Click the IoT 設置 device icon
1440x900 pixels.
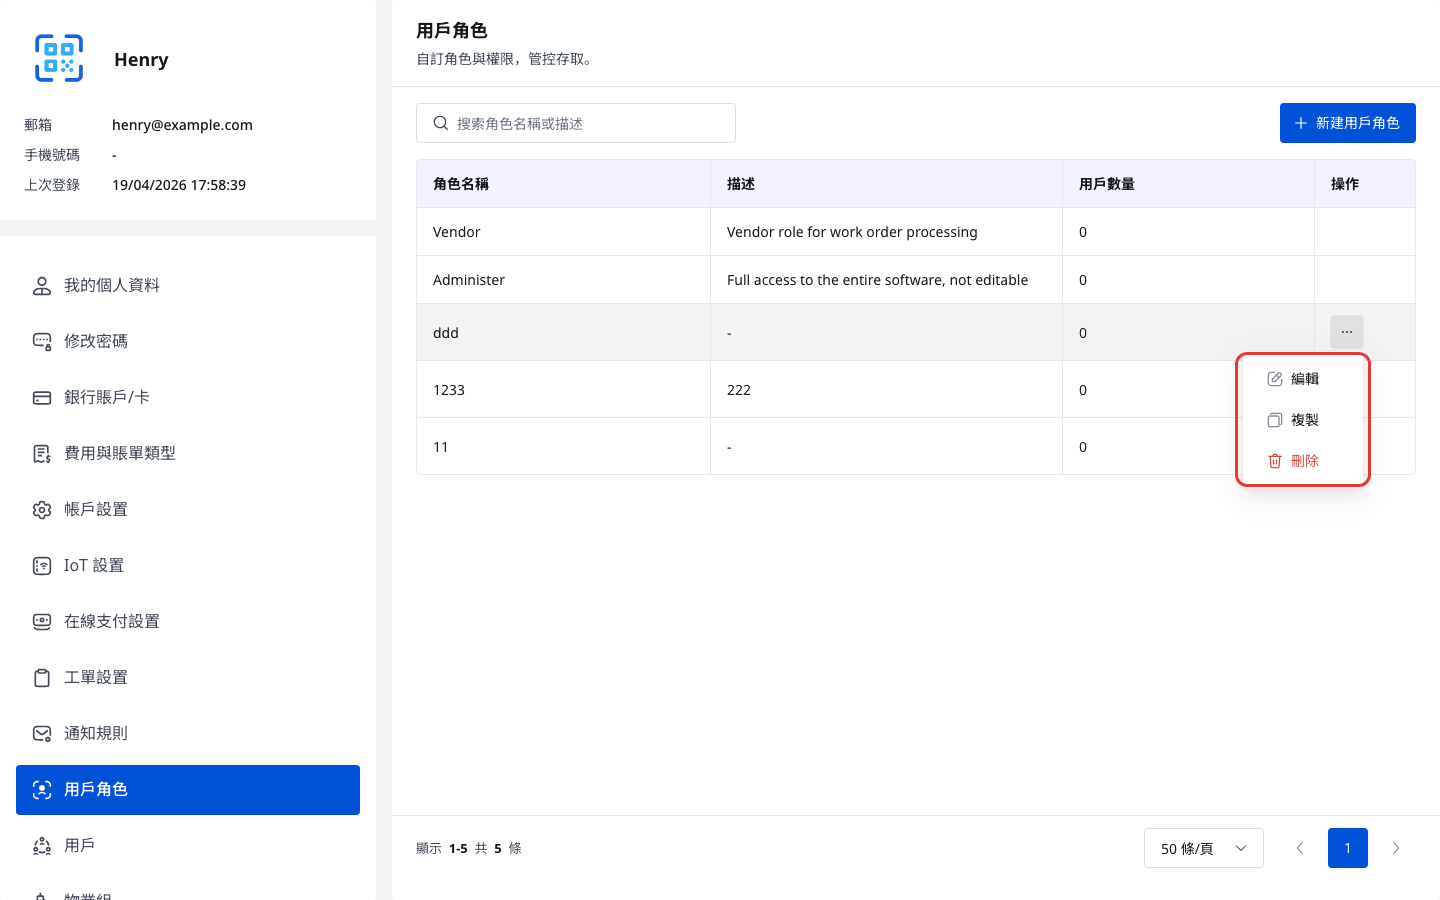[42, 566]
